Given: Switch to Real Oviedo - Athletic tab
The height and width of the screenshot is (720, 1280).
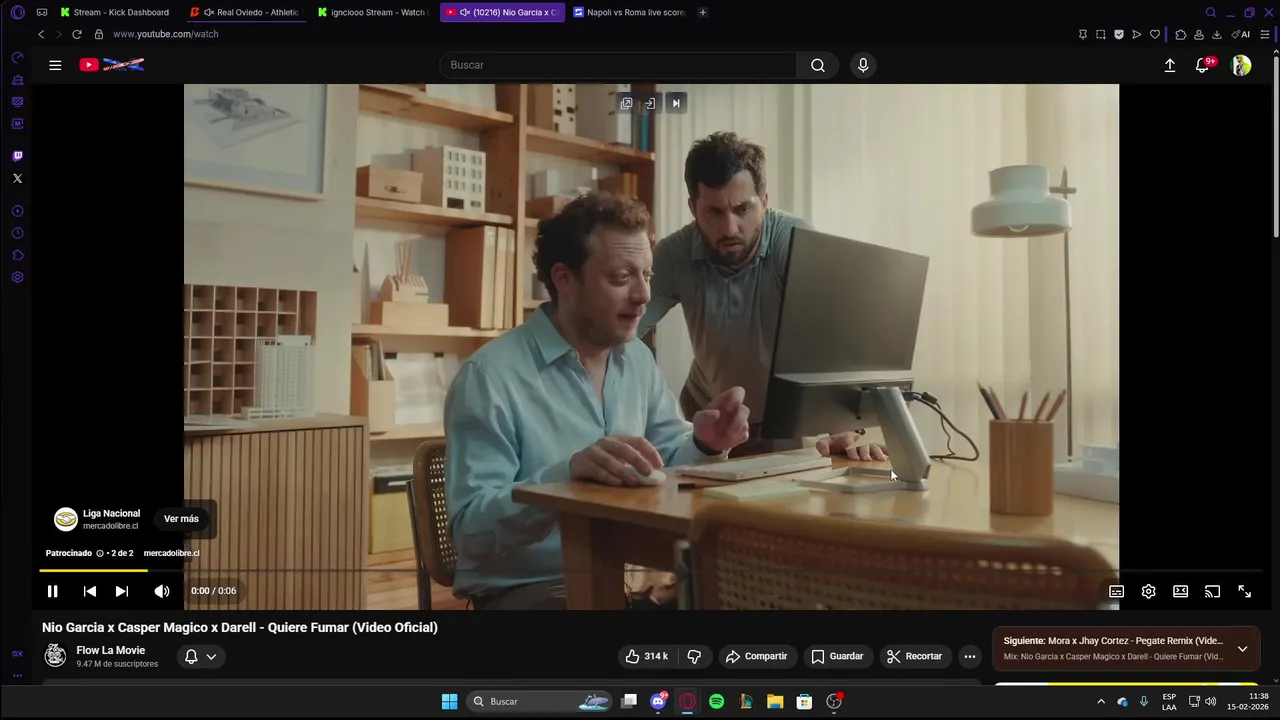Looking at the screenshot, I should 245,12.
